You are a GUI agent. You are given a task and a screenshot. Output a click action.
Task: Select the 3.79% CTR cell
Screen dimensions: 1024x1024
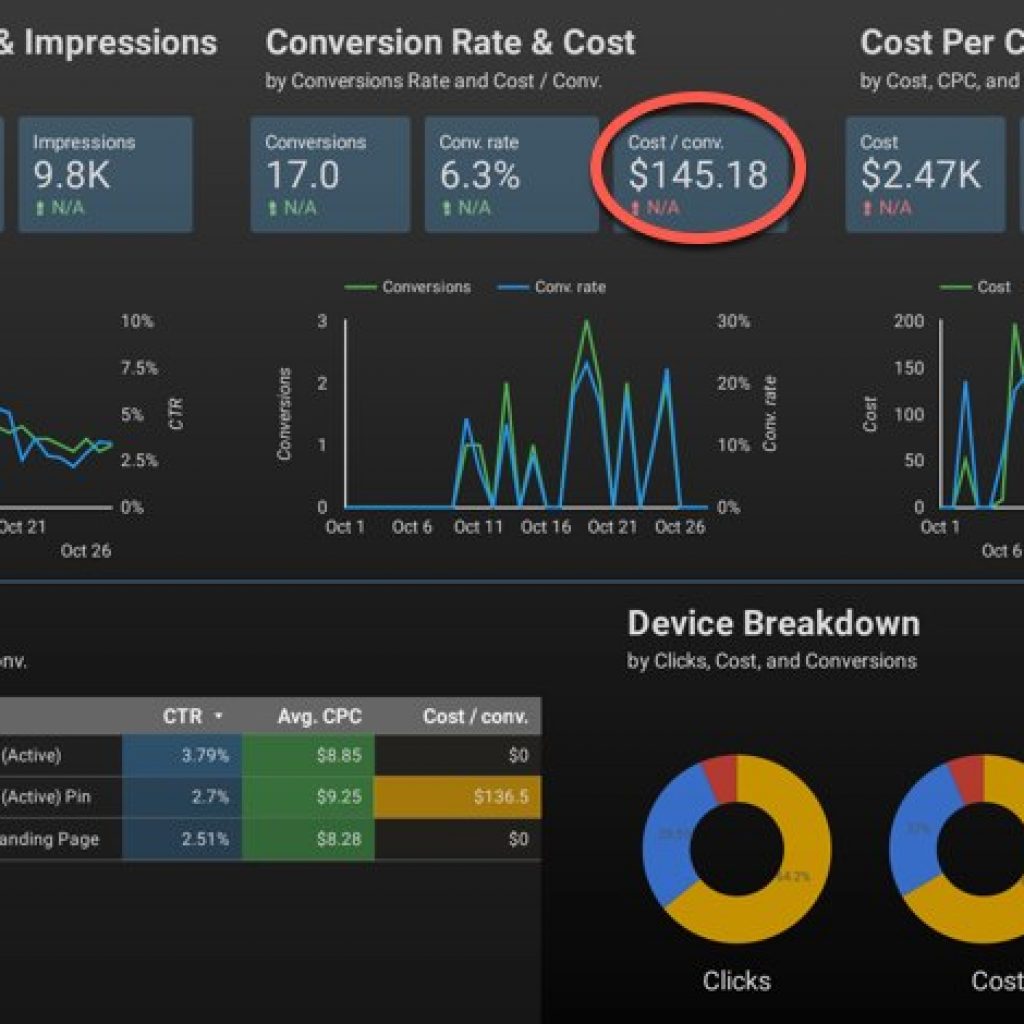182,756
